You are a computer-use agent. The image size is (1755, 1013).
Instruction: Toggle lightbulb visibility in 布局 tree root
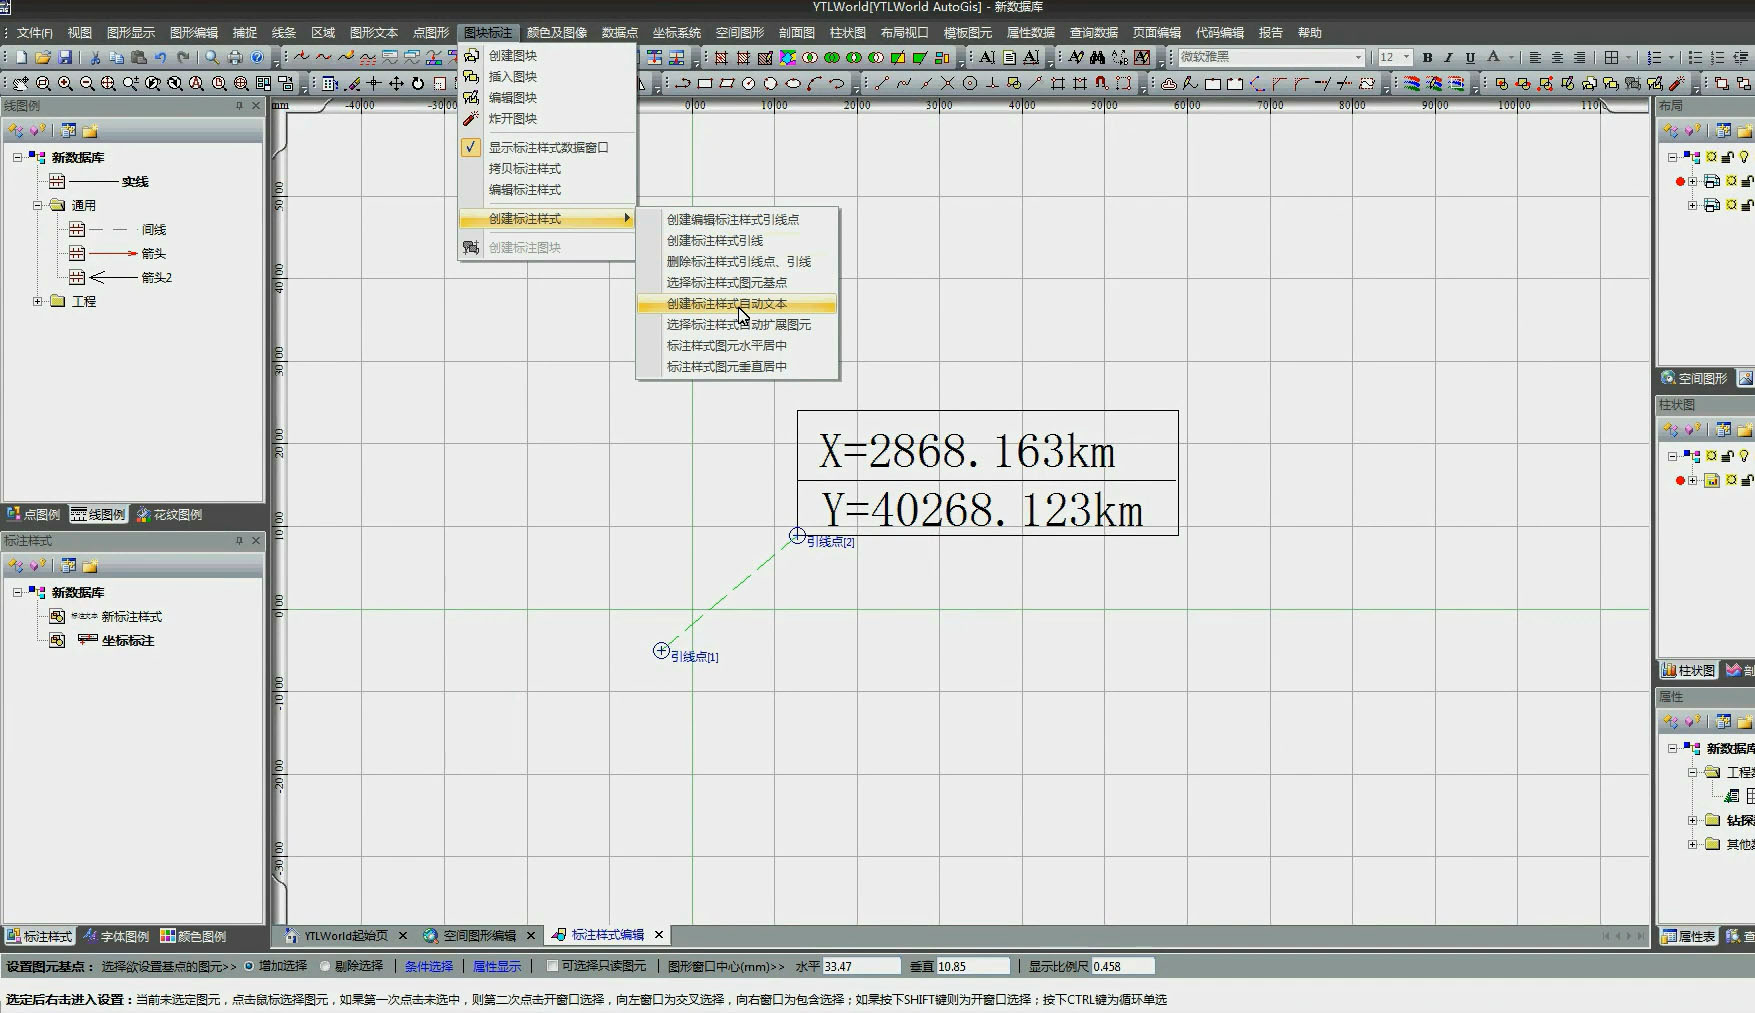1744,157
